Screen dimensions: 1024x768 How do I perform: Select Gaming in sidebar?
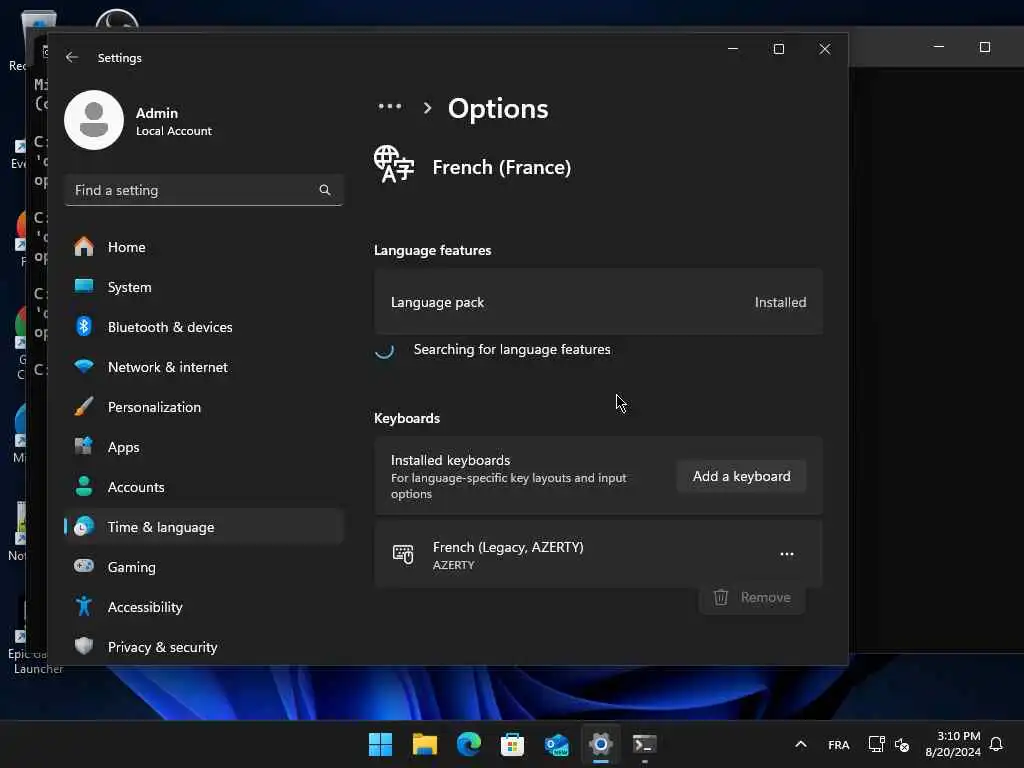coord(204,567)
